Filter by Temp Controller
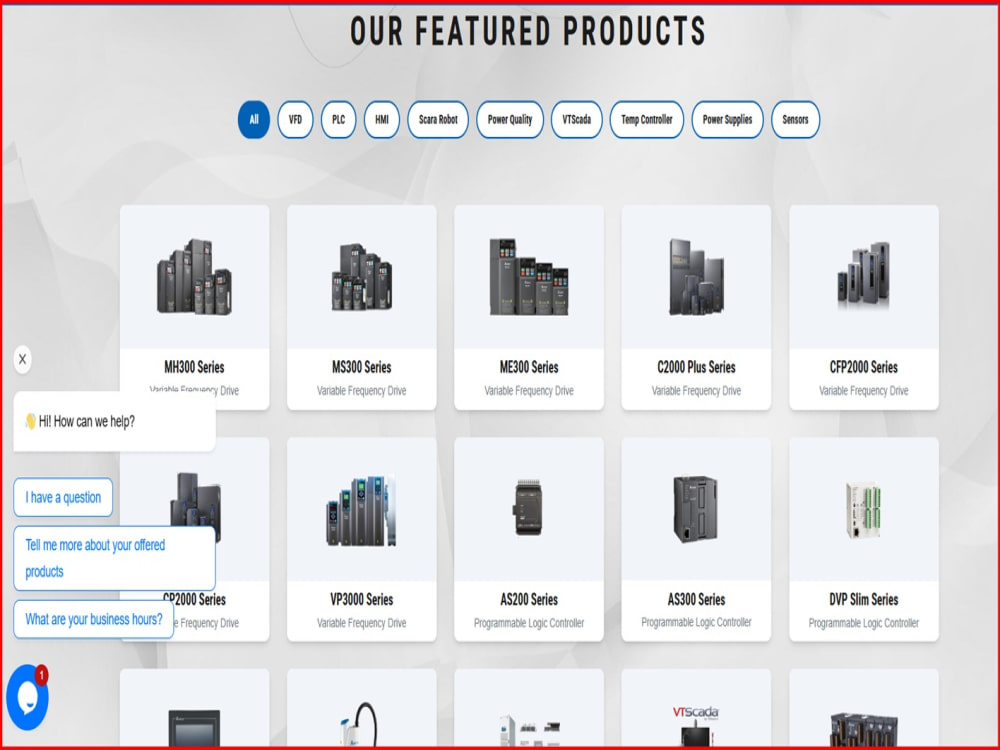 [647, 119]
